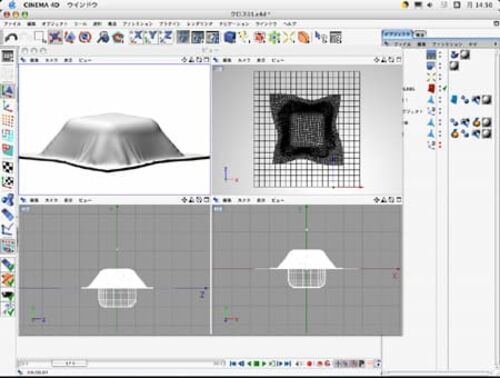Toggle the X axis lock
Viewport: 500px width, 378px height.
[x=137, y=37]
